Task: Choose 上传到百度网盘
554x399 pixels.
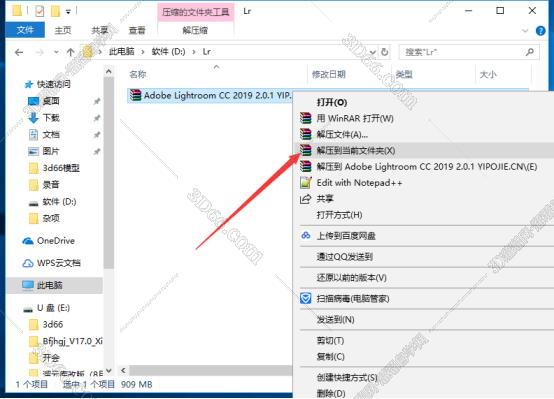Action: (424, 235)
